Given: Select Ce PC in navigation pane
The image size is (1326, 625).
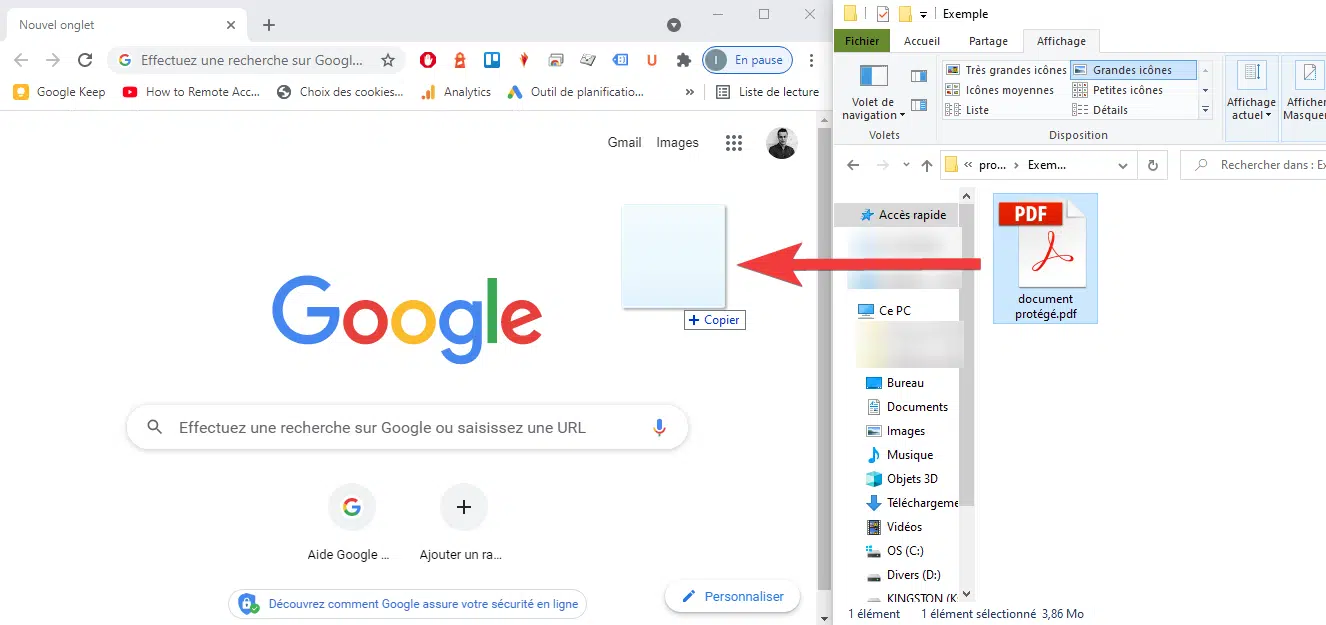Looking at the screenshot, I should click(x=884, y=311).
